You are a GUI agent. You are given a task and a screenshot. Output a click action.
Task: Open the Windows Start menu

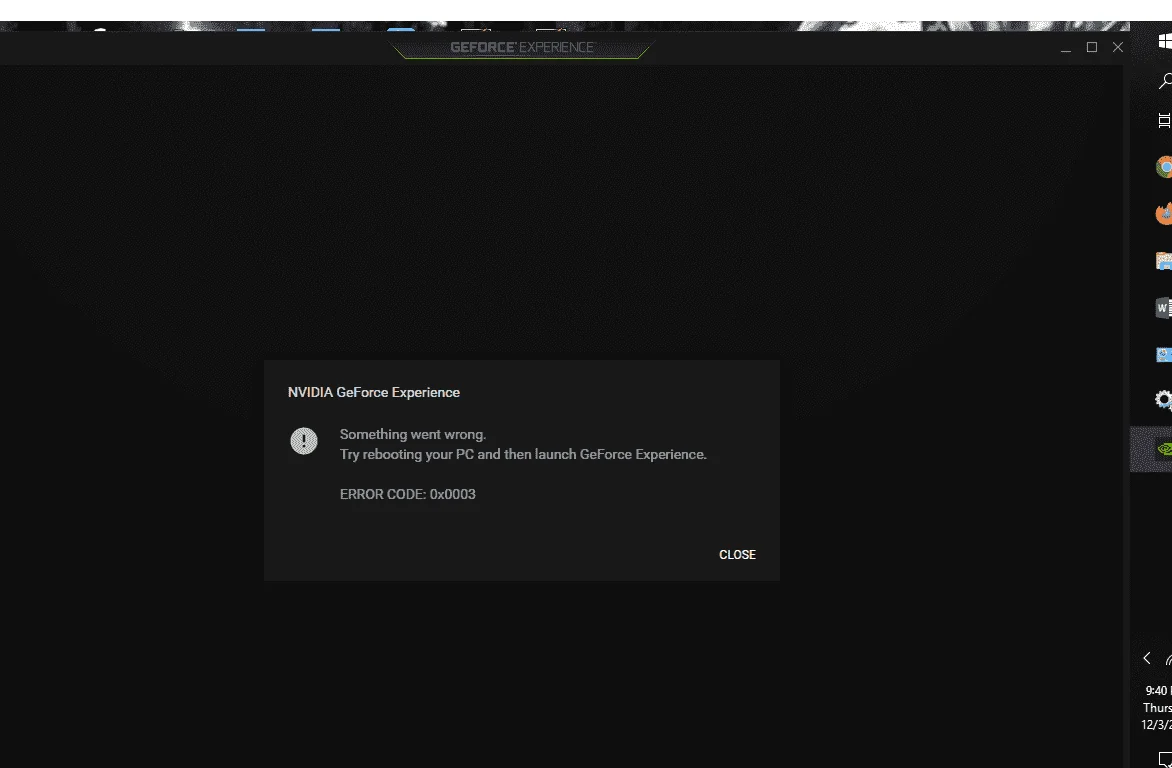point(1165,41)
